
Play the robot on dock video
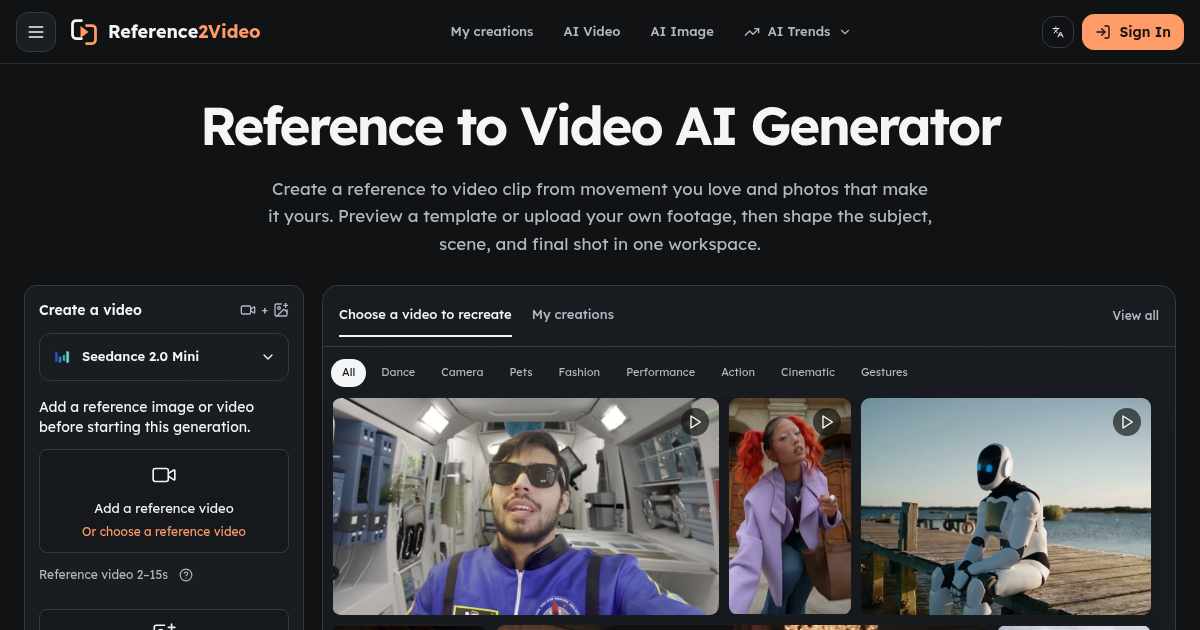1127,422
